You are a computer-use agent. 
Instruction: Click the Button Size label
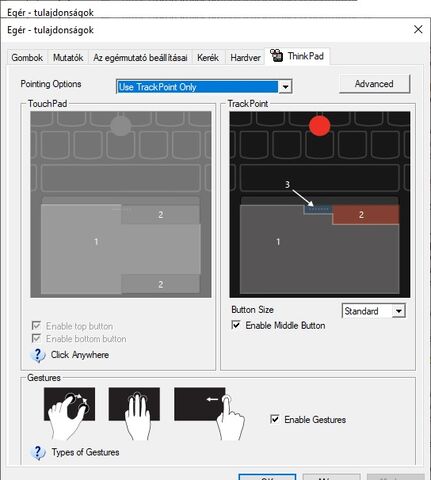click(252, 310)
